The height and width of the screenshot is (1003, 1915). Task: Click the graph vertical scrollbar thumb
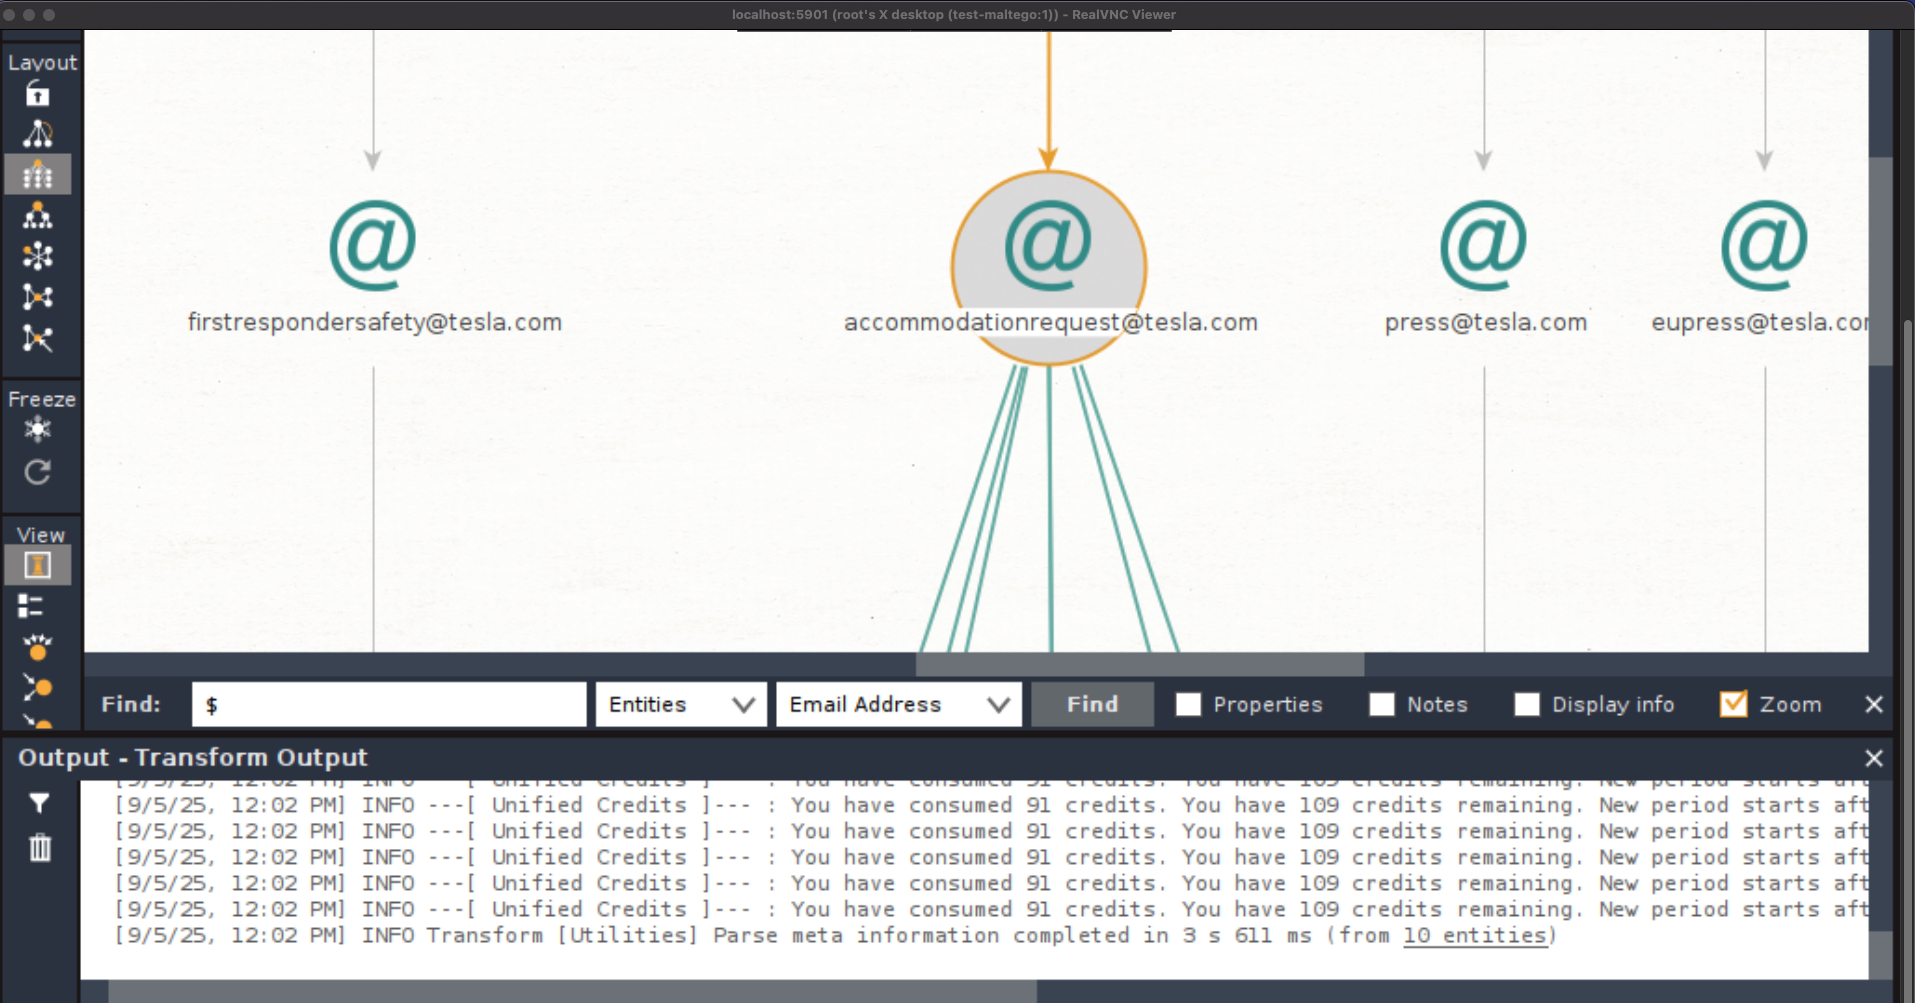click(1880, 261)
